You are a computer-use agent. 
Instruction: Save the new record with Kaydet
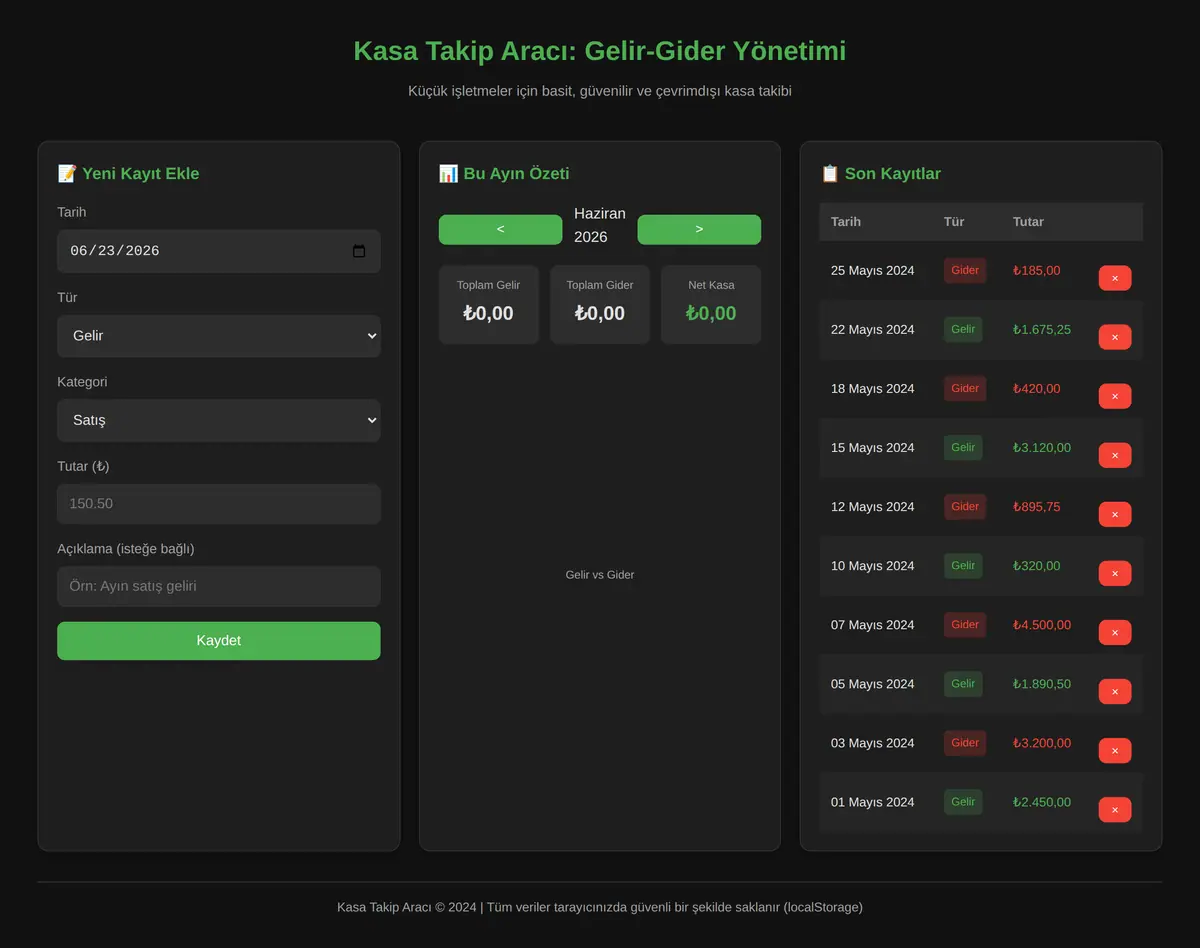click(219, 641)
